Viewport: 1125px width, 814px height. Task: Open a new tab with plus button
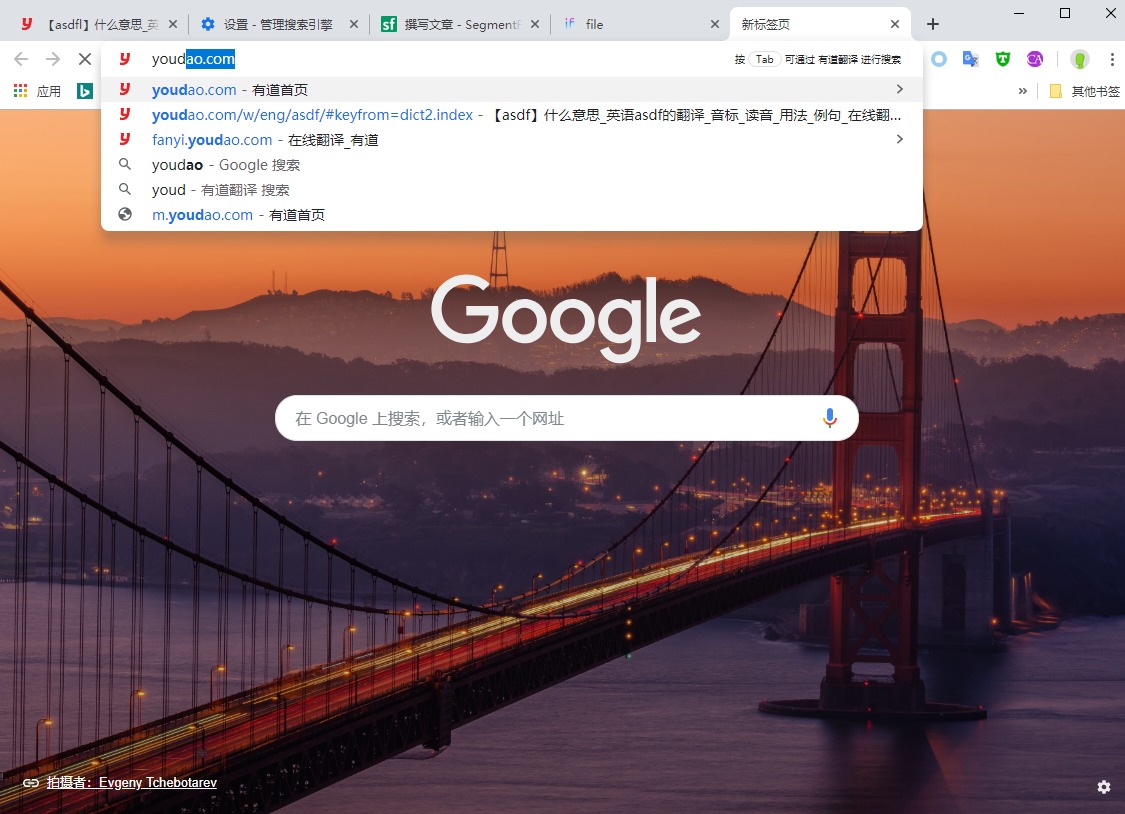[x=932, y=24]
